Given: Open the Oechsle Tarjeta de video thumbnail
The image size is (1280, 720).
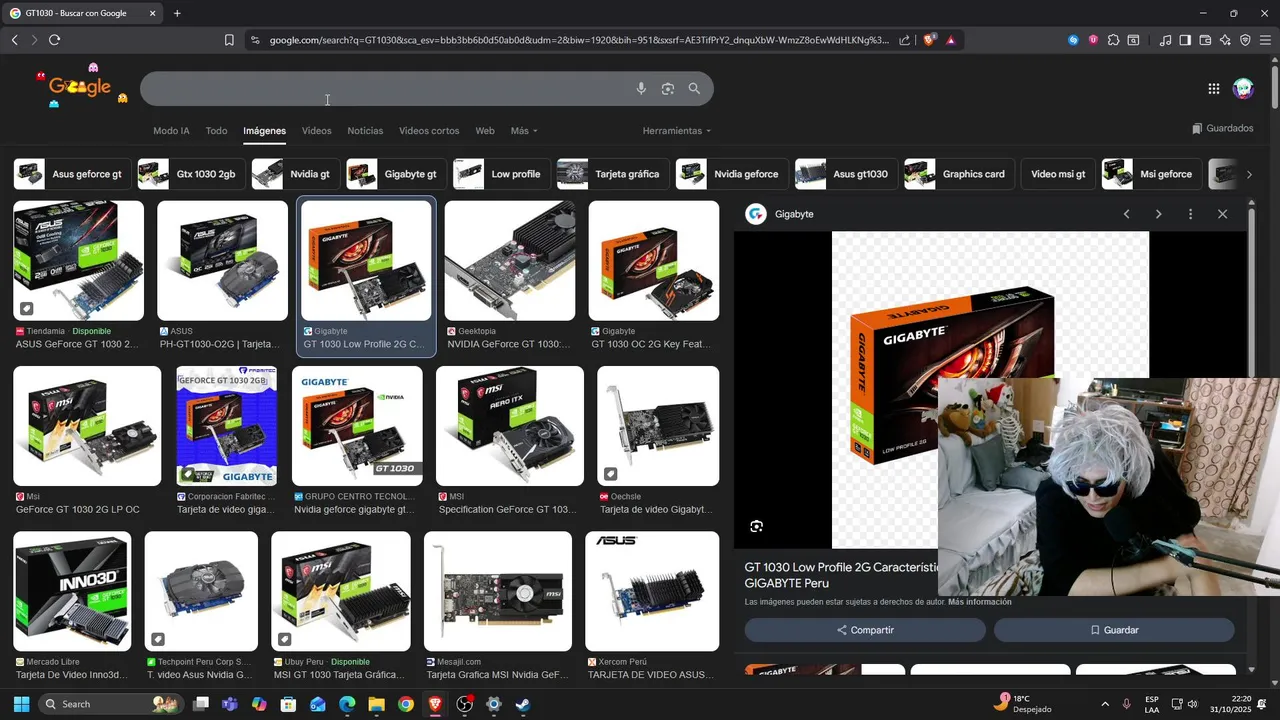Looking at the screenshot, I should click(x=658, y=426).
